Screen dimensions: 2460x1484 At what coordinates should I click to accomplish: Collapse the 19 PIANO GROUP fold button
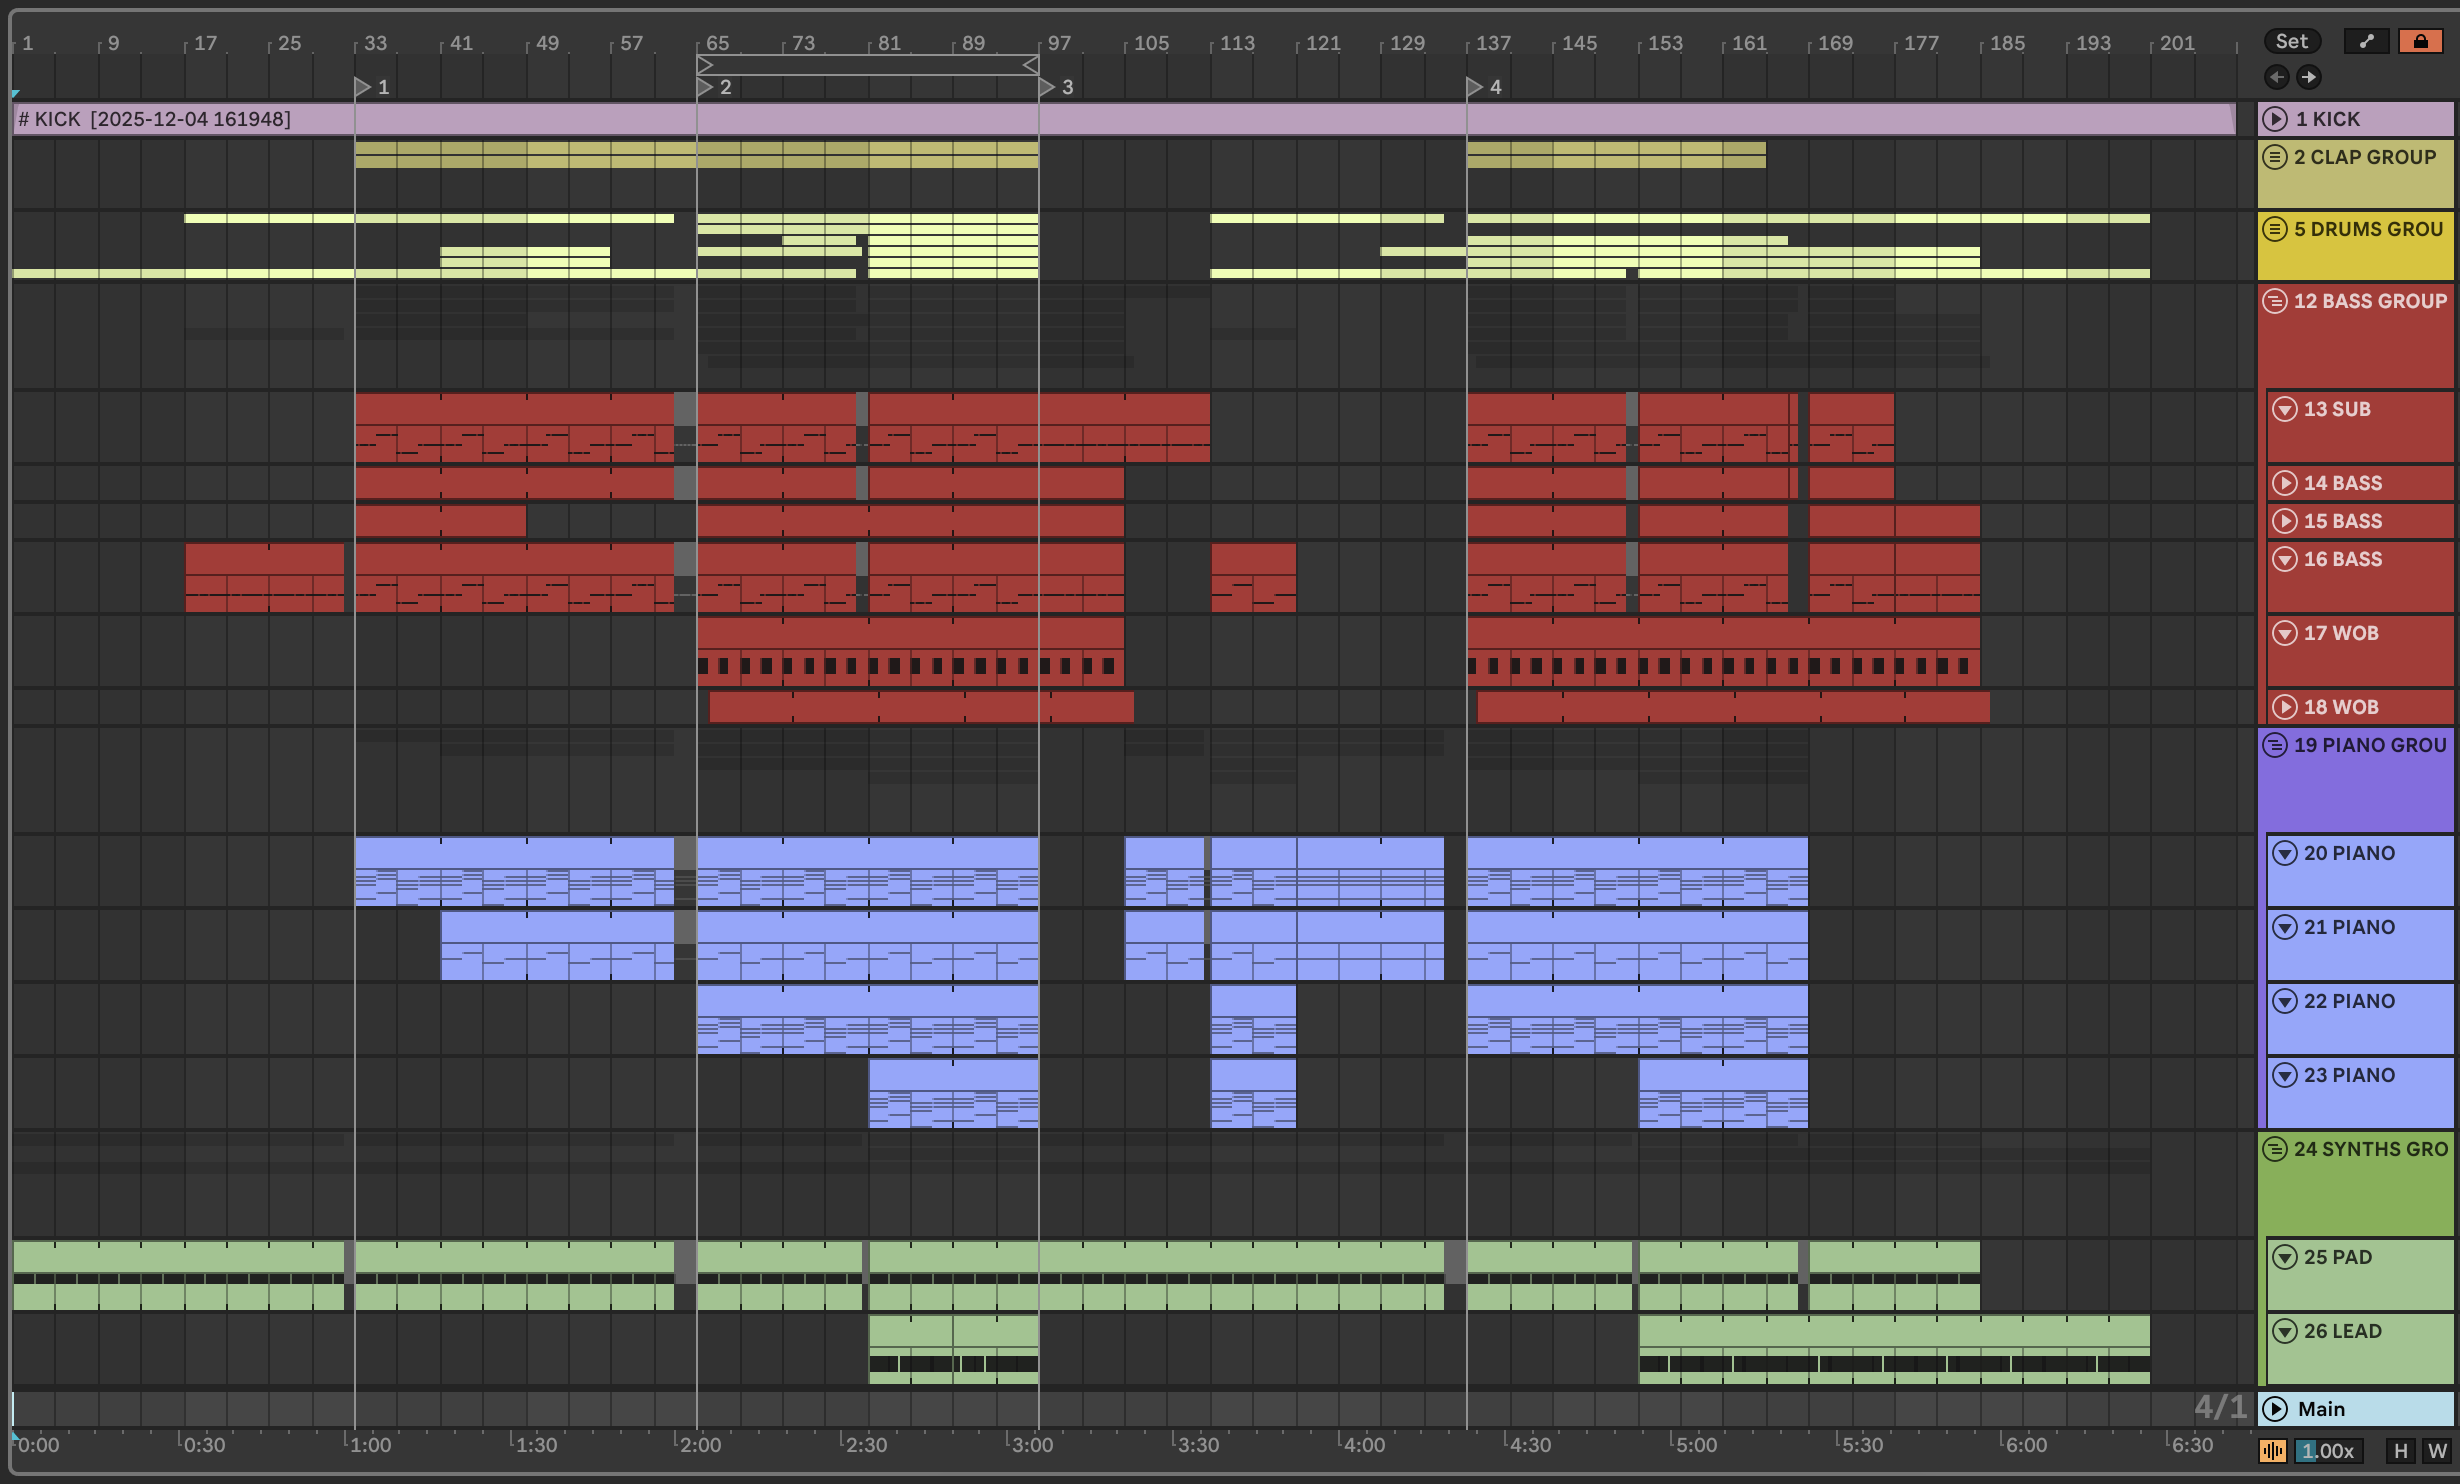click(2275, 745)
